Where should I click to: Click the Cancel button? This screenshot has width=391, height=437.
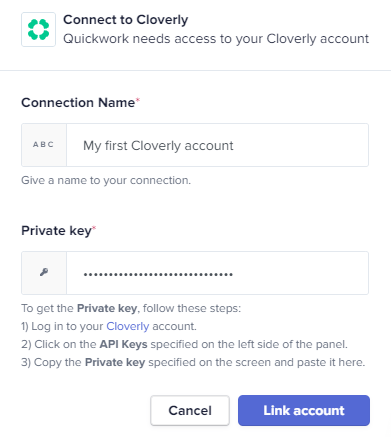click(x=190, y=410)
